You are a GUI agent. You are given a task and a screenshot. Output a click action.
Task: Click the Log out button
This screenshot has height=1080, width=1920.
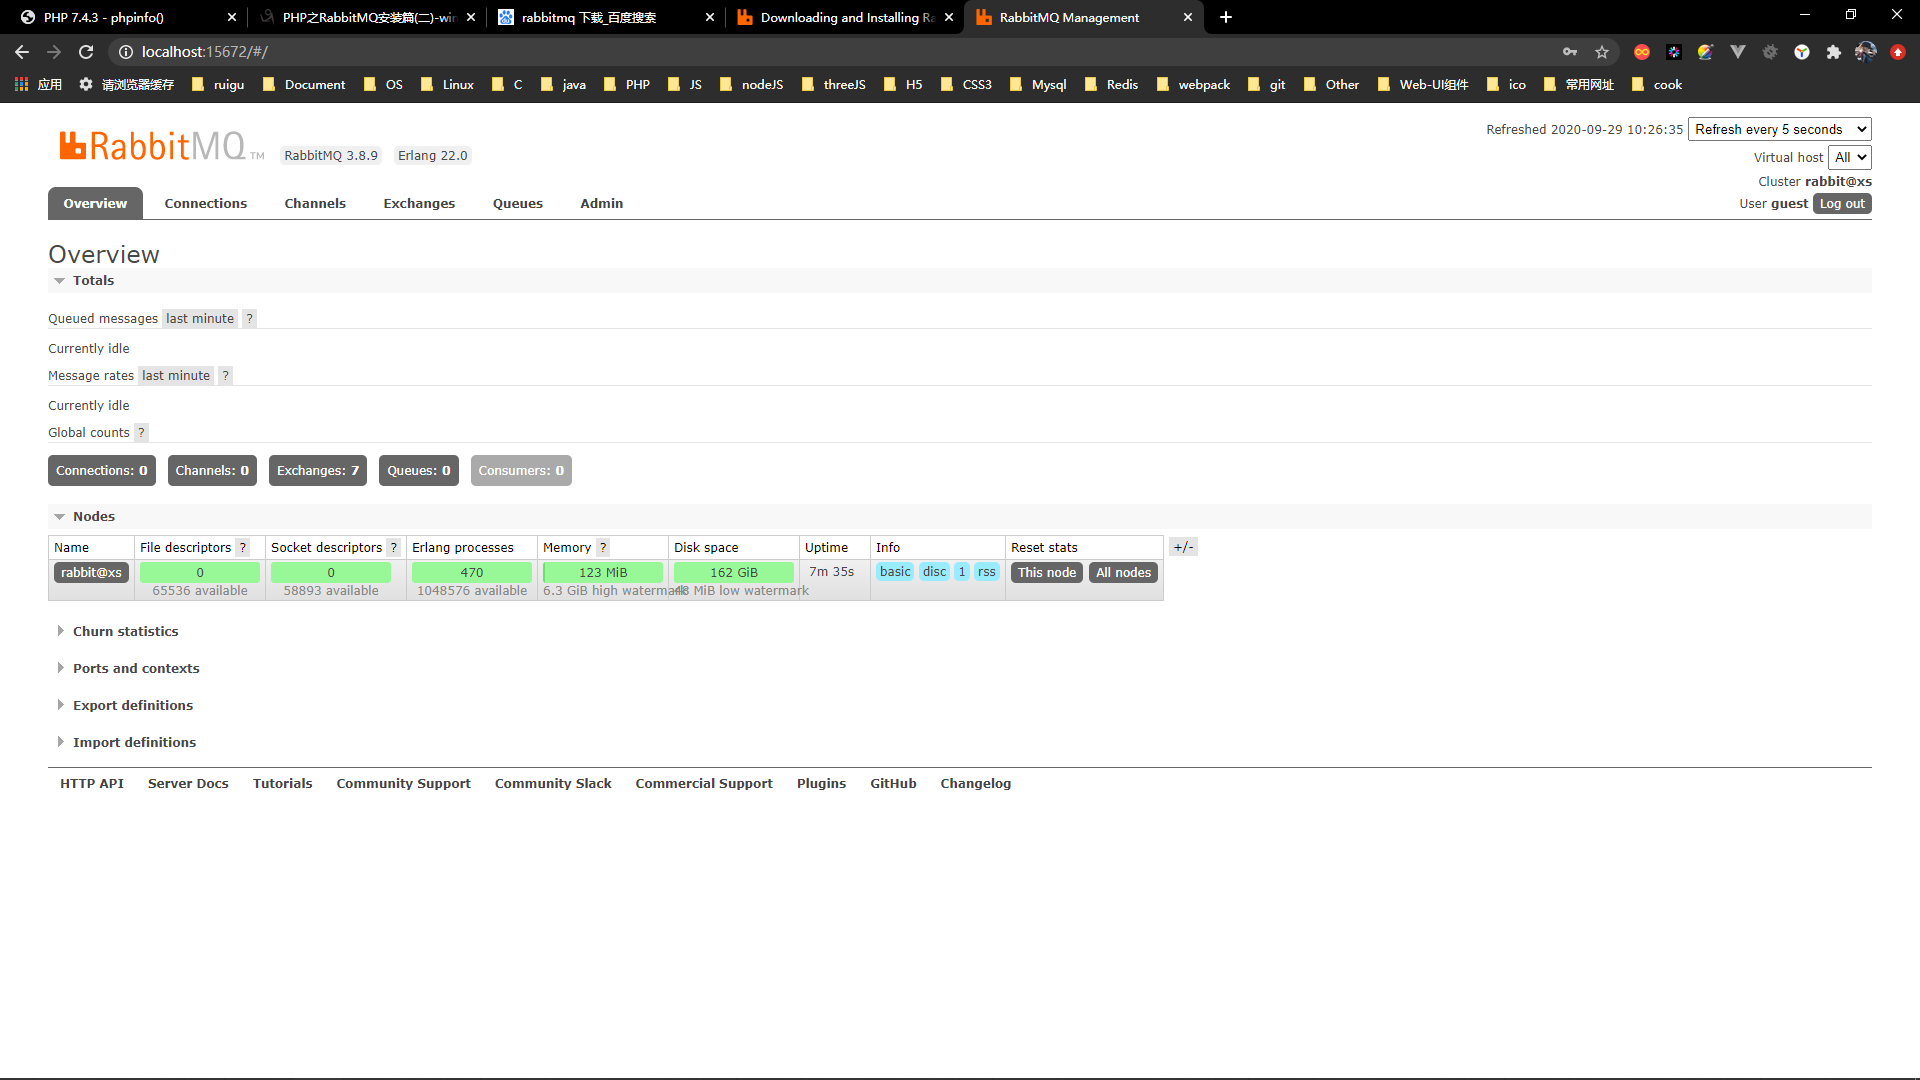coord(1842,204)
